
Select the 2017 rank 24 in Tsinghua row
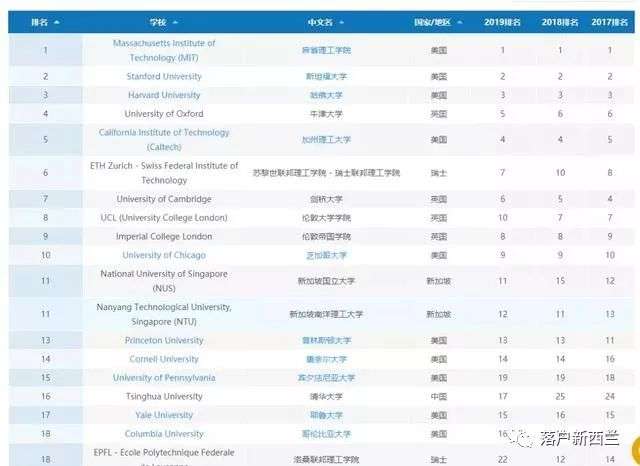[610, 397]
